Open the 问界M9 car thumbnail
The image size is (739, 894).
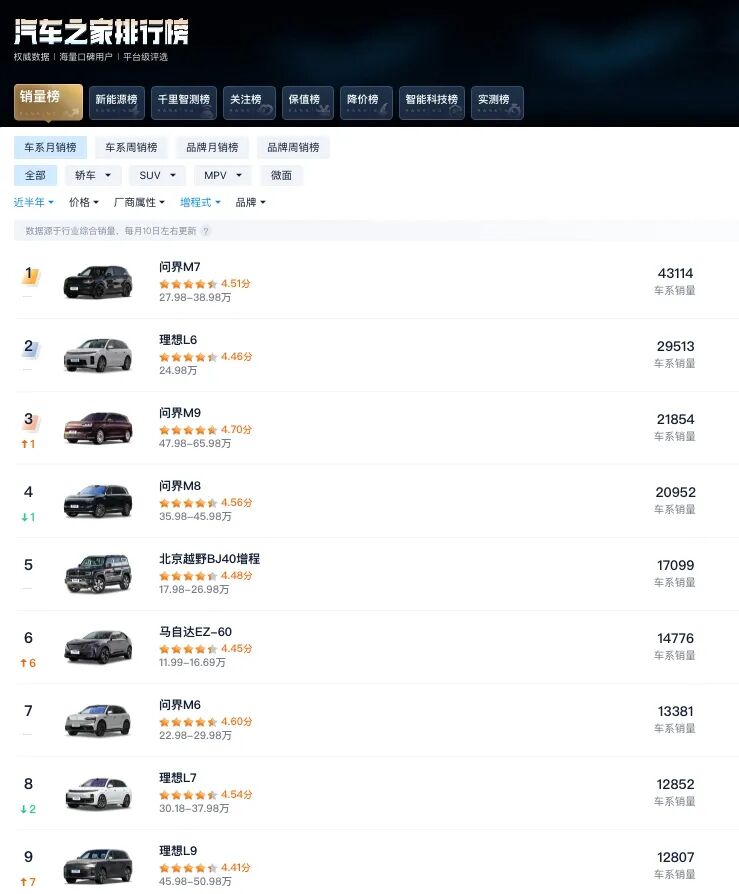[98, 428]
